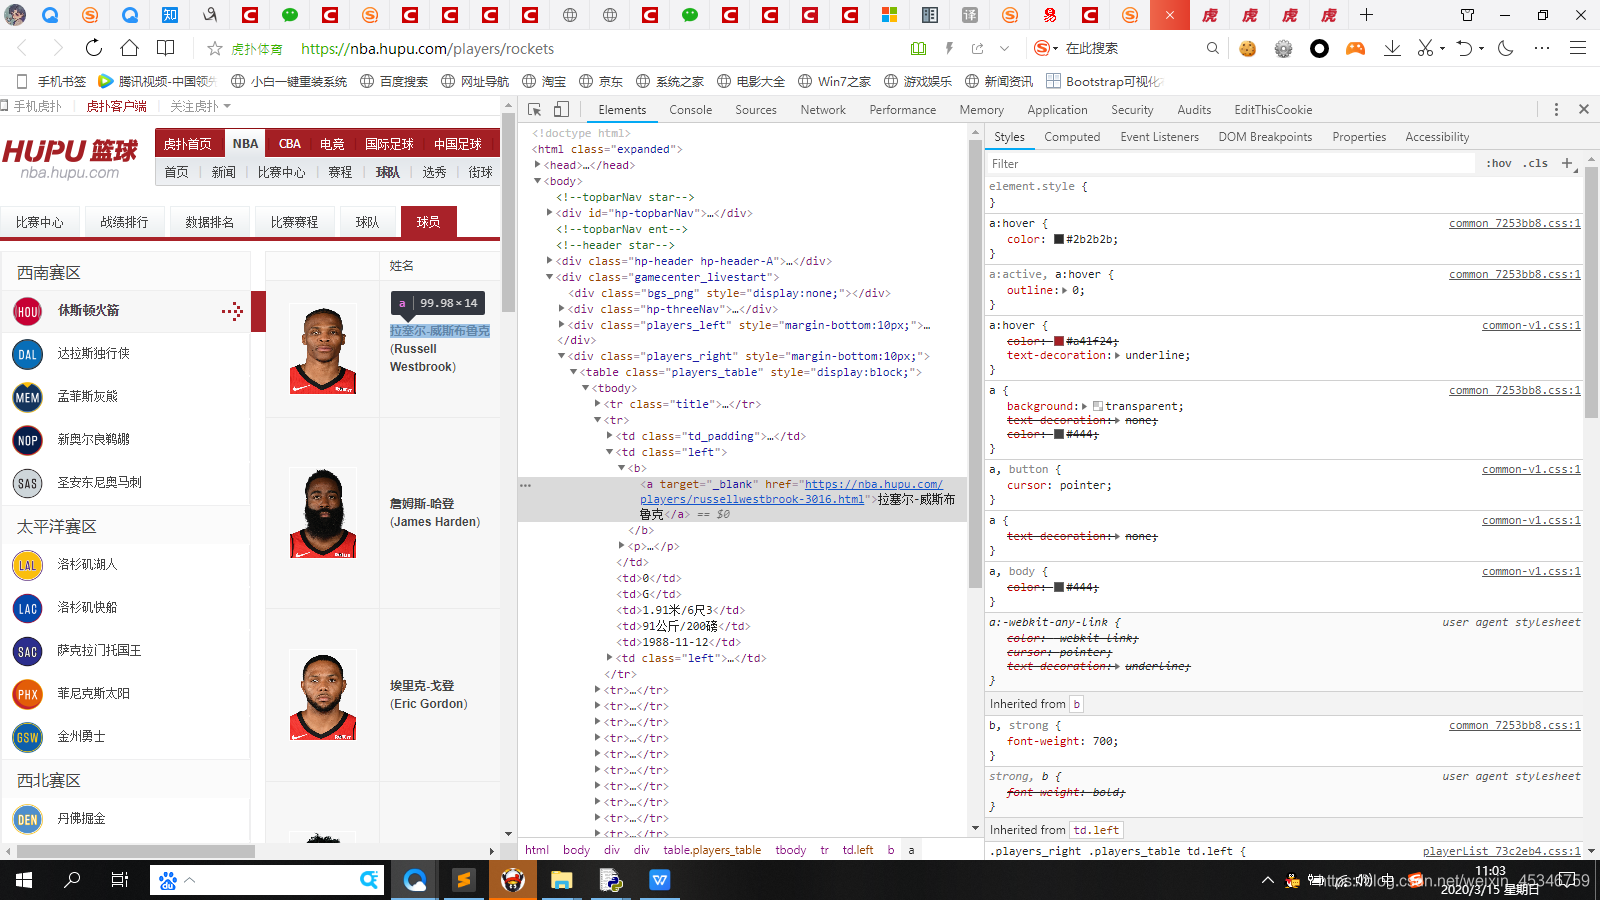This screenshot has height=900, width=1600.
Task: Bookmark page with star icon
Action: pyautogui.click(x=214, y=48)
